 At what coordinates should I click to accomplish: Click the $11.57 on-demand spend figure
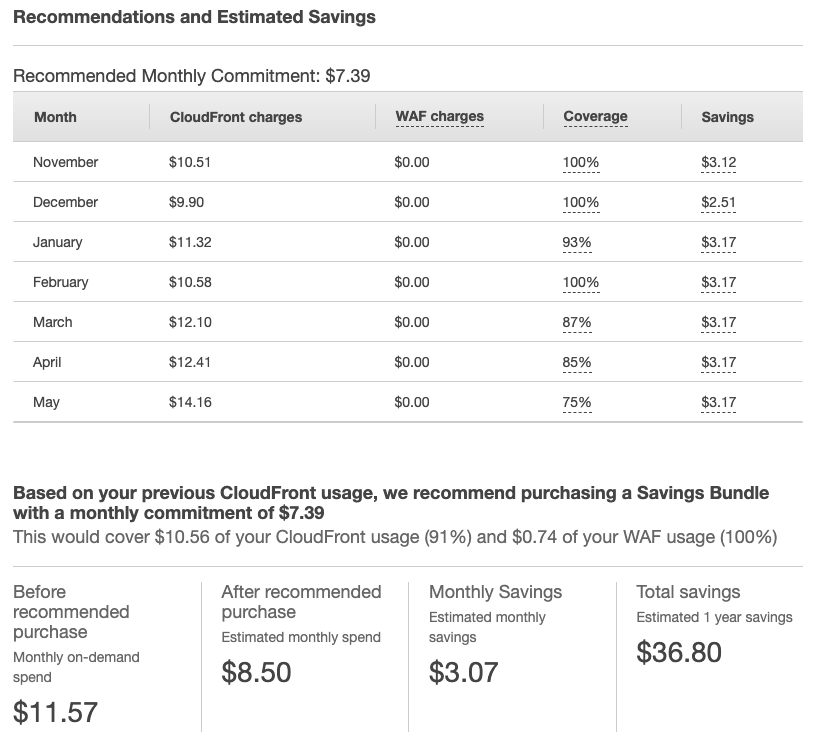coord(55,712)
